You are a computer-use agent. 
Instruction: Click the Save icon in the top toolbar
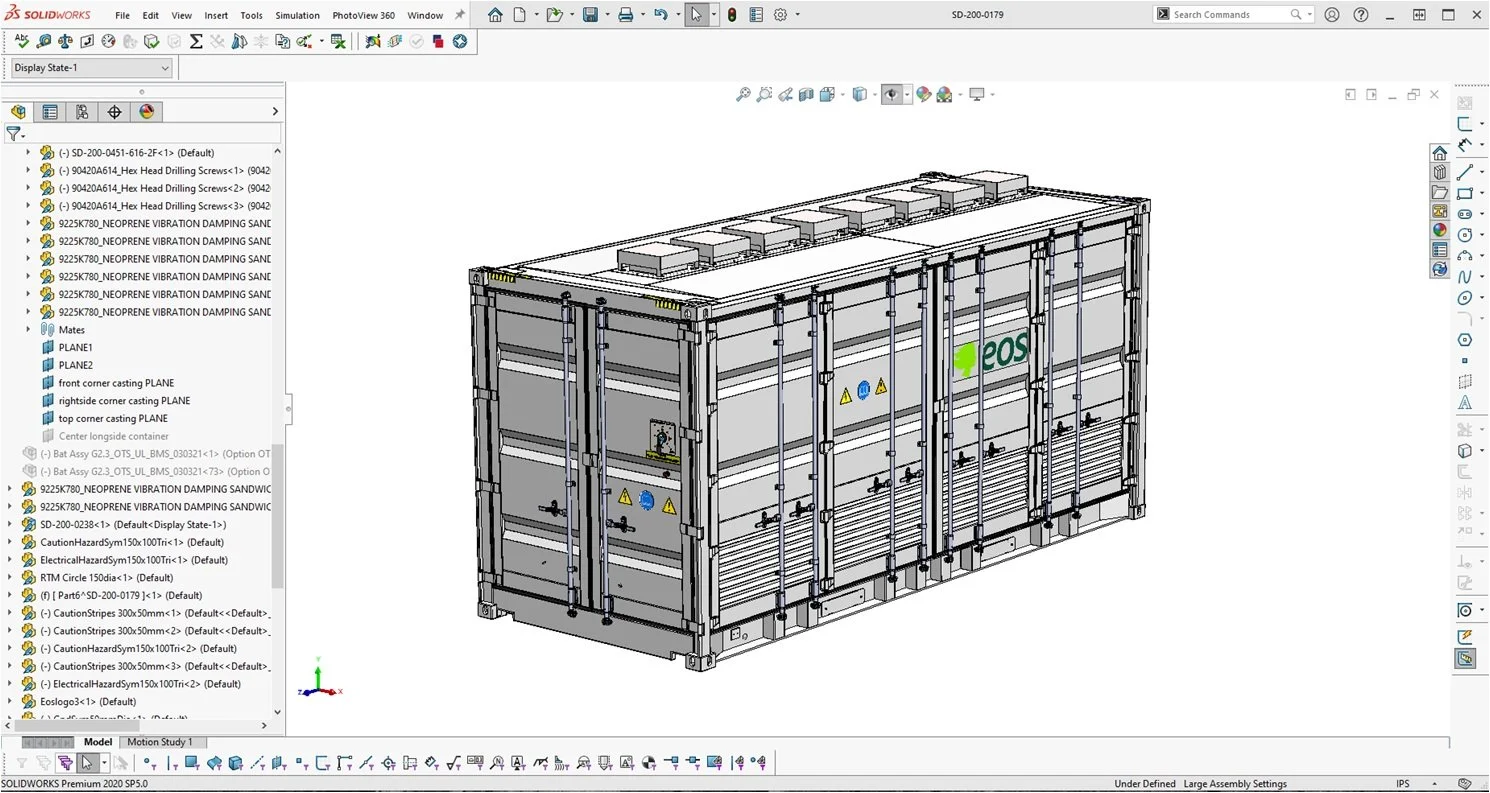(590, 15)
